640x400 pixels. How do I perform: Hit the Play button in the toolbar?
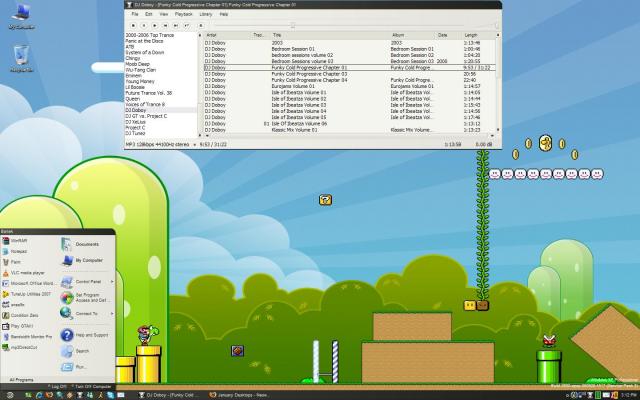tap(154, 25)
